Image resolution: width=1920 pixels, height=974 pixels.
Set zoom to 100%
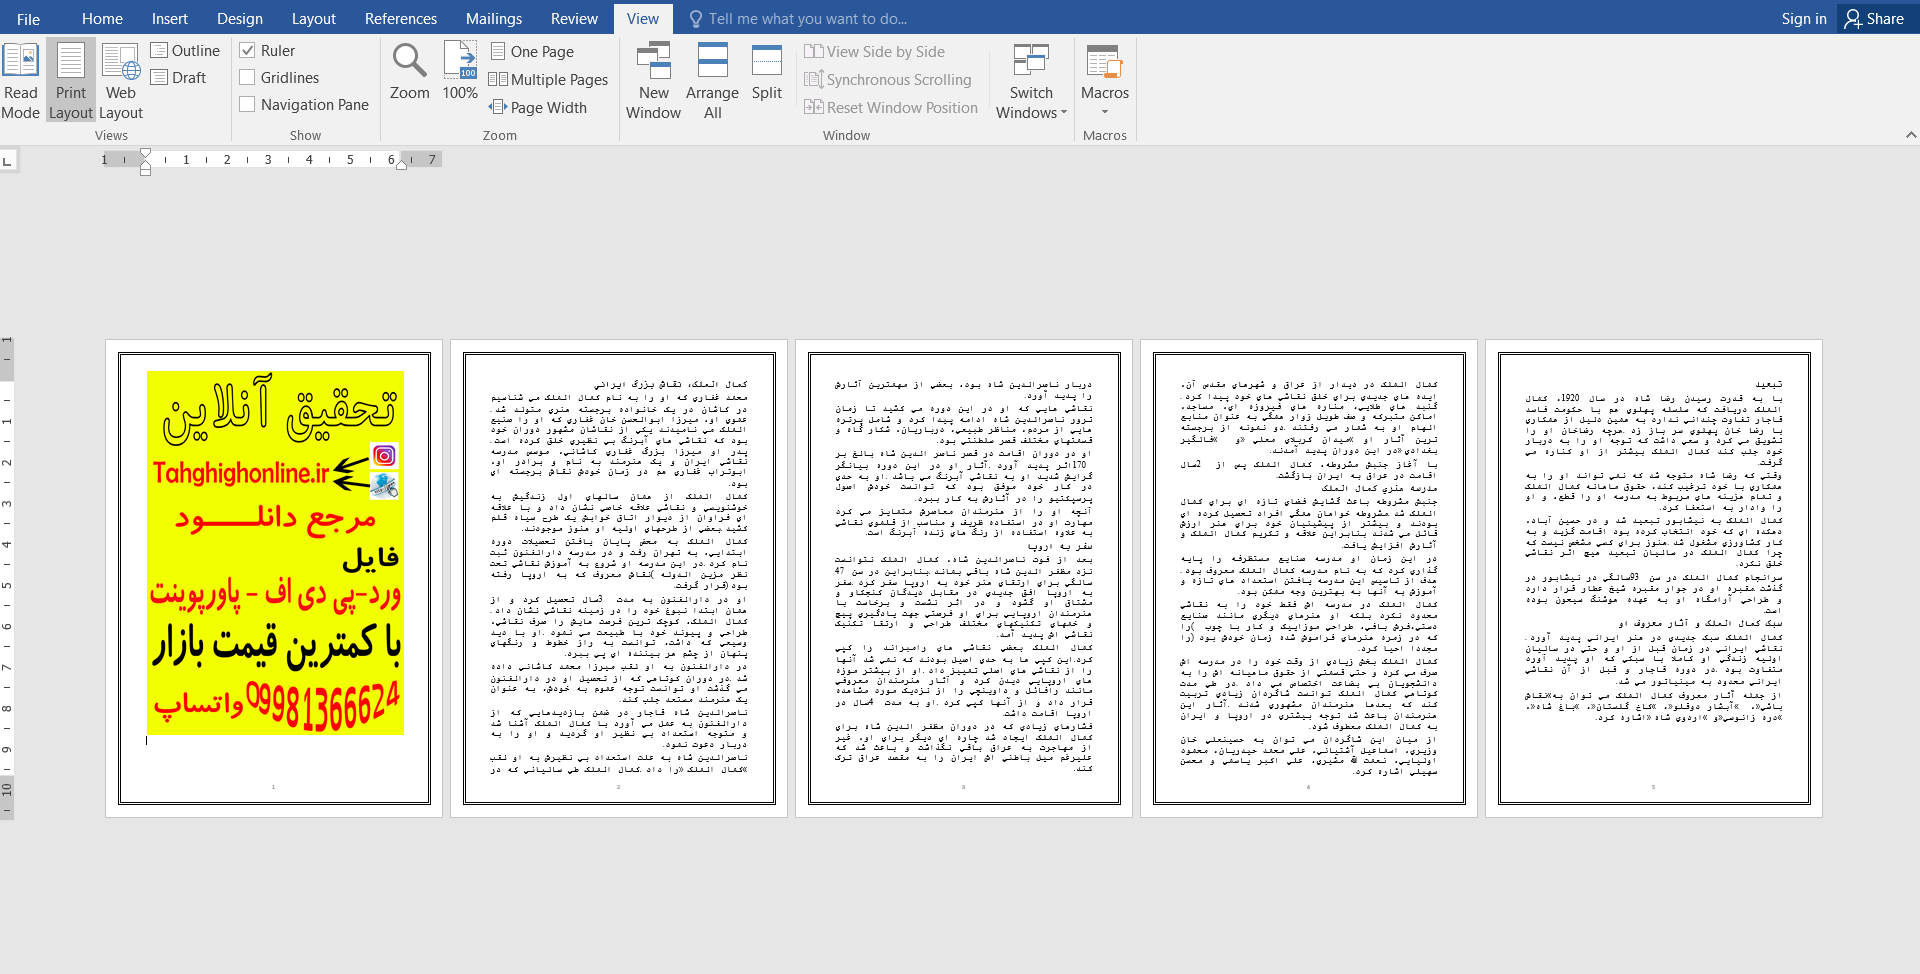[460, 72]
